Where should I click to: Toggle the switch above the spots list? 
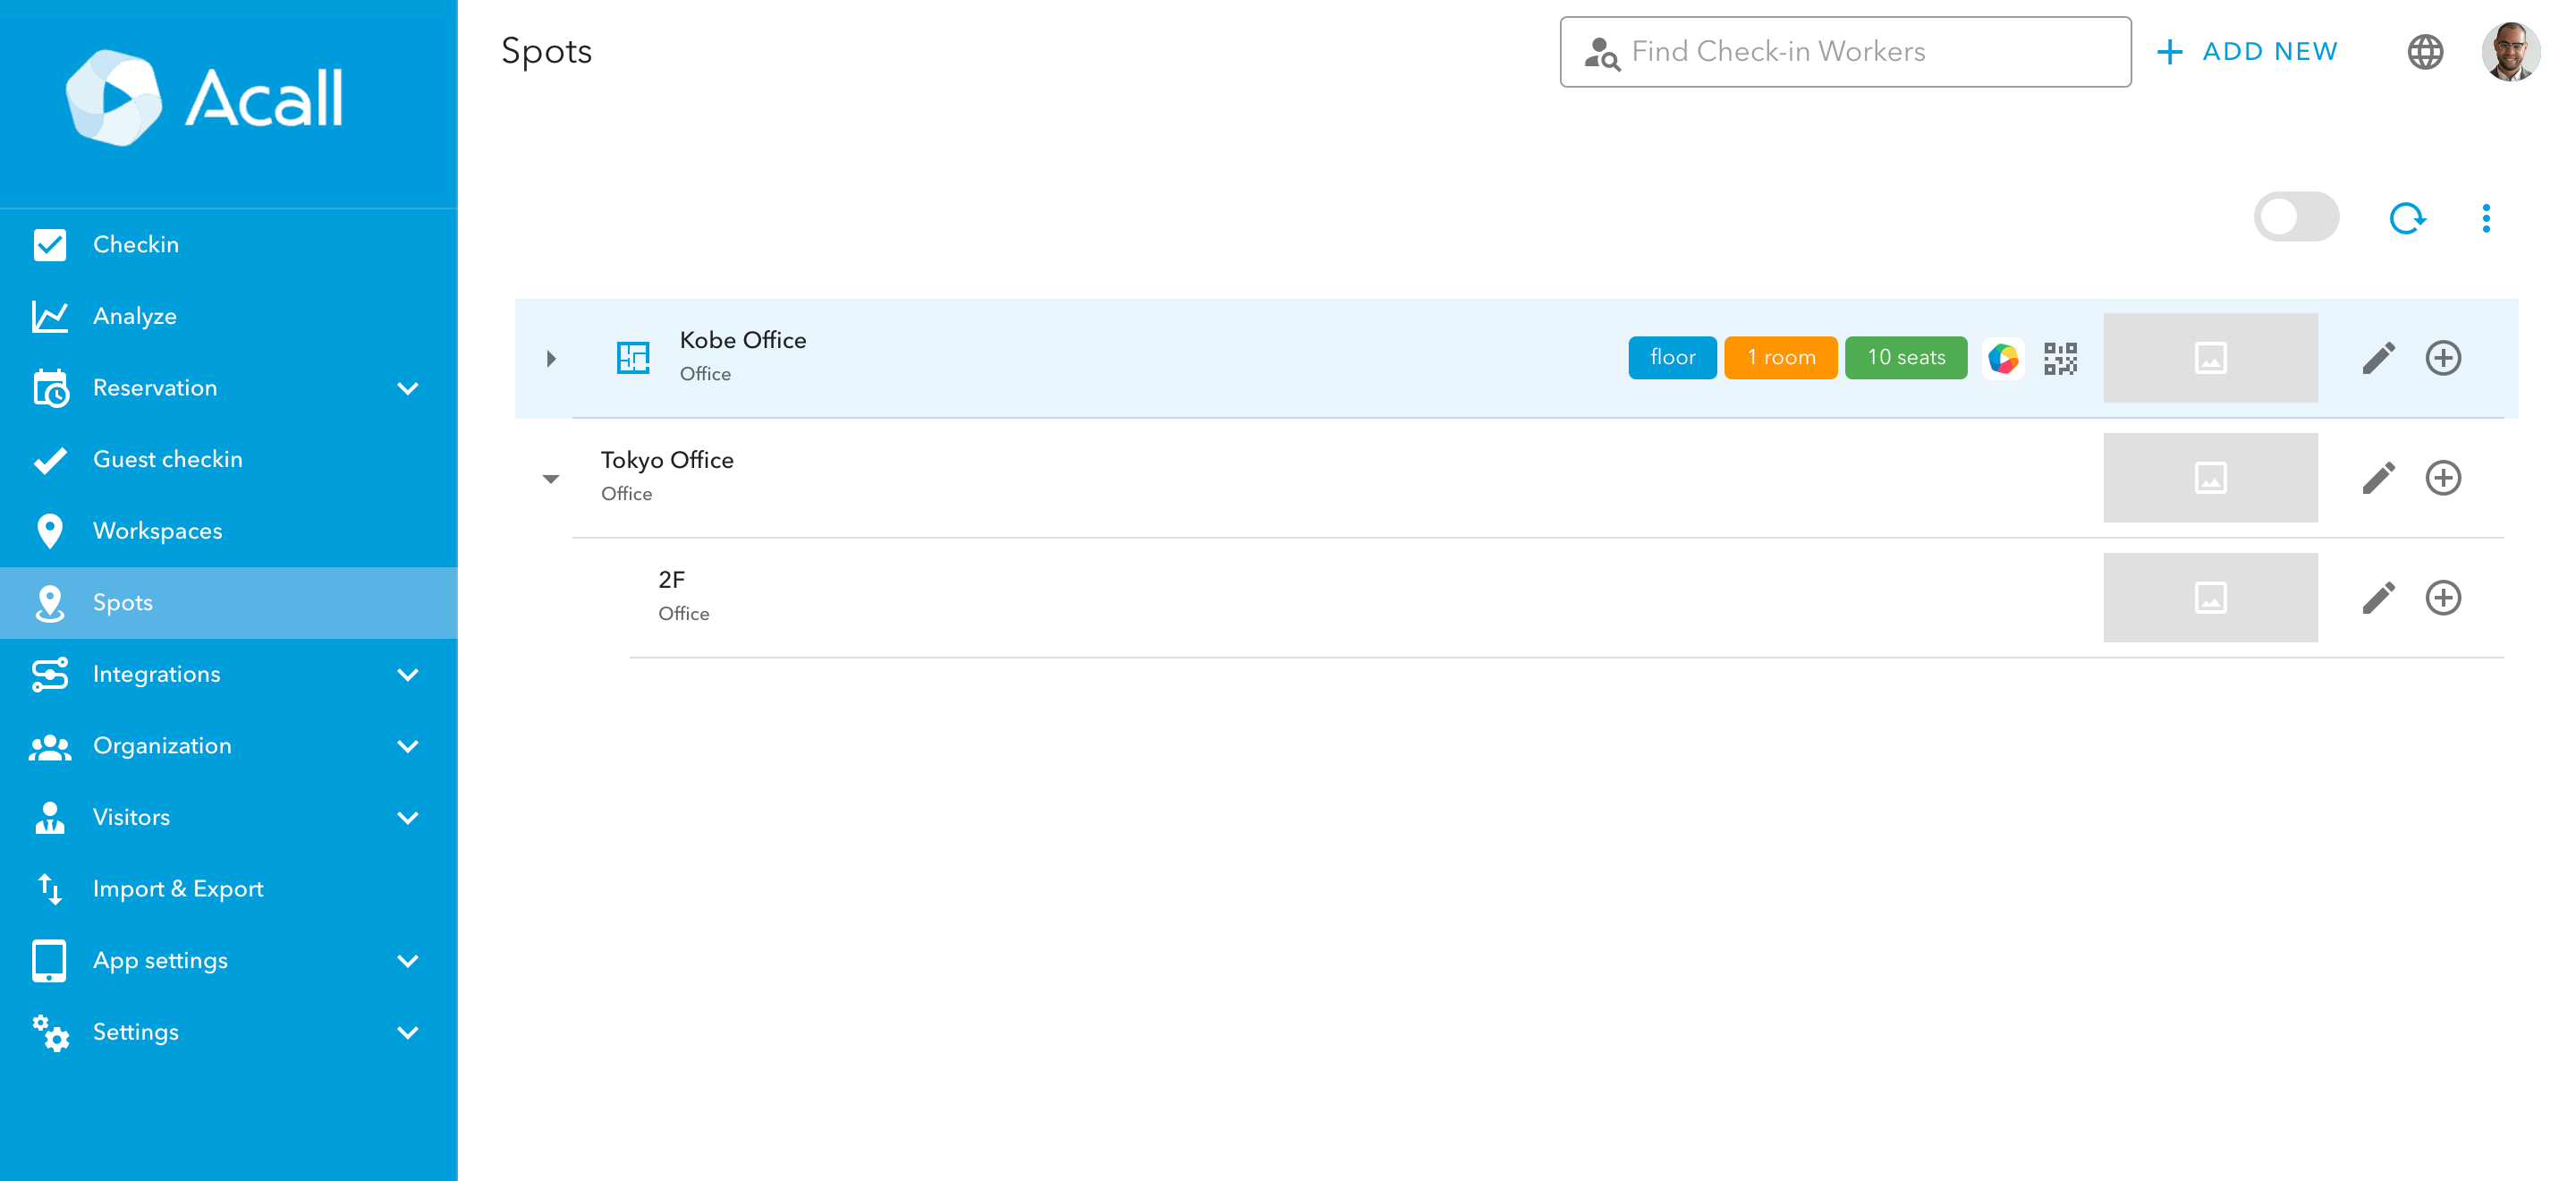click(2295, 218)
